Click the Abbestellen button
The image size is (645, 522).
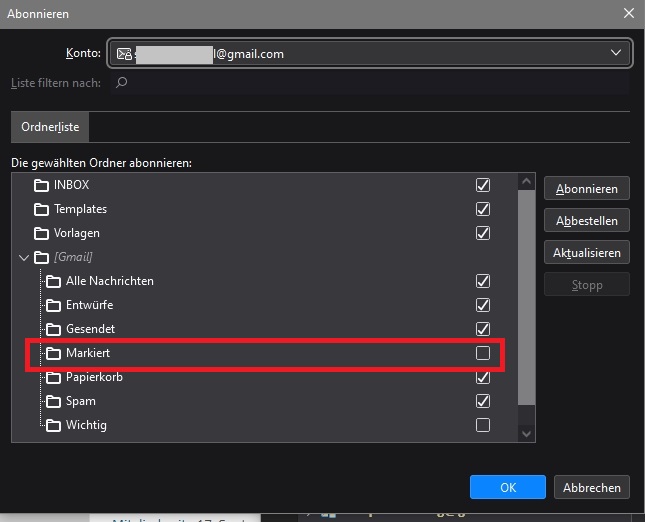click(x=587, y=220)
